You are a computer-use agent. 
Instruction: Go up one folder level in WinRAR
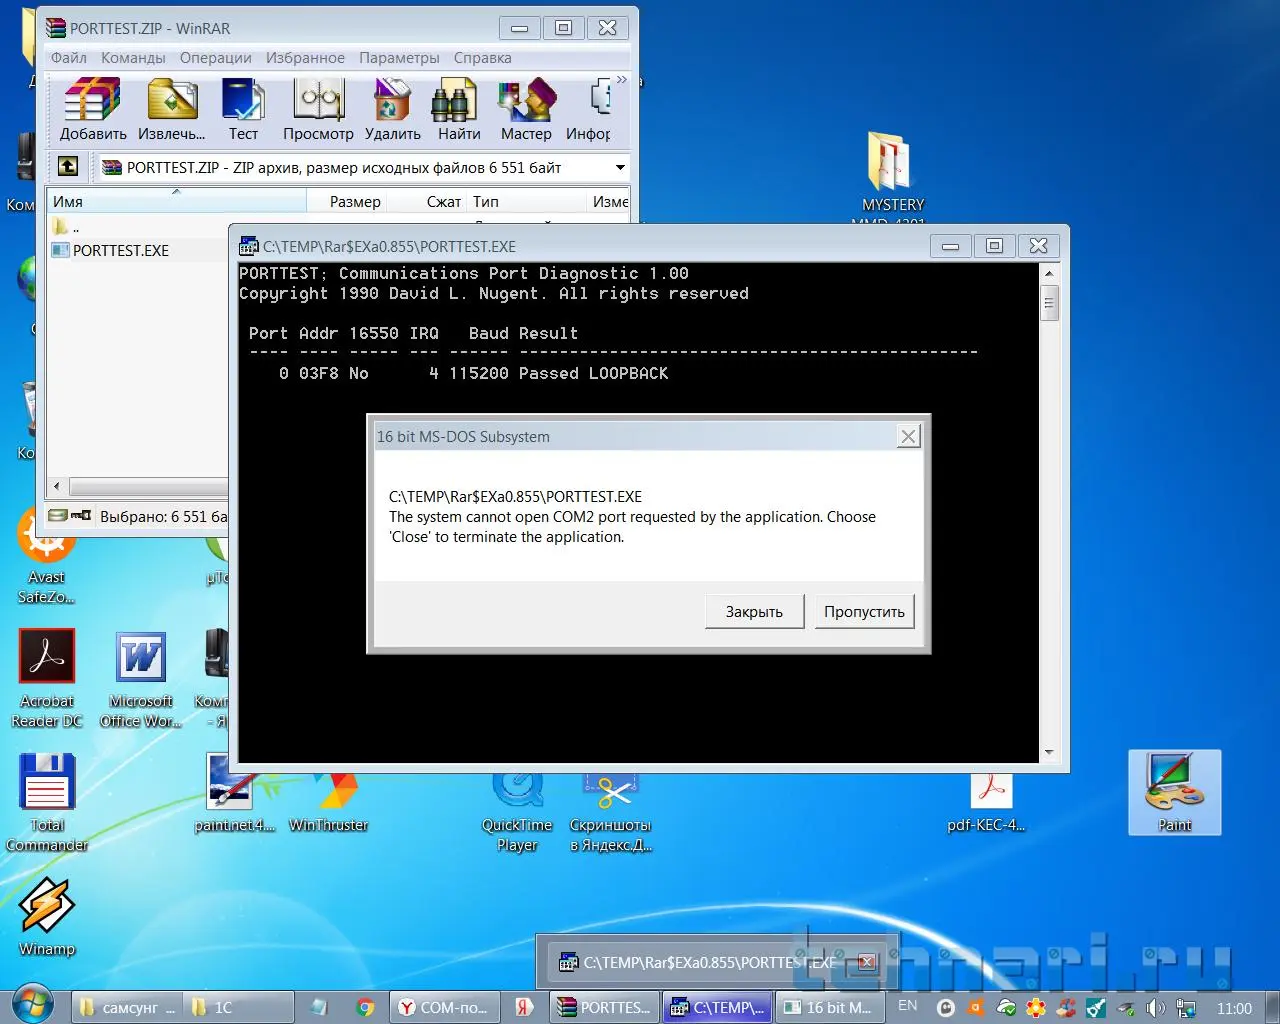pos(68,167)
